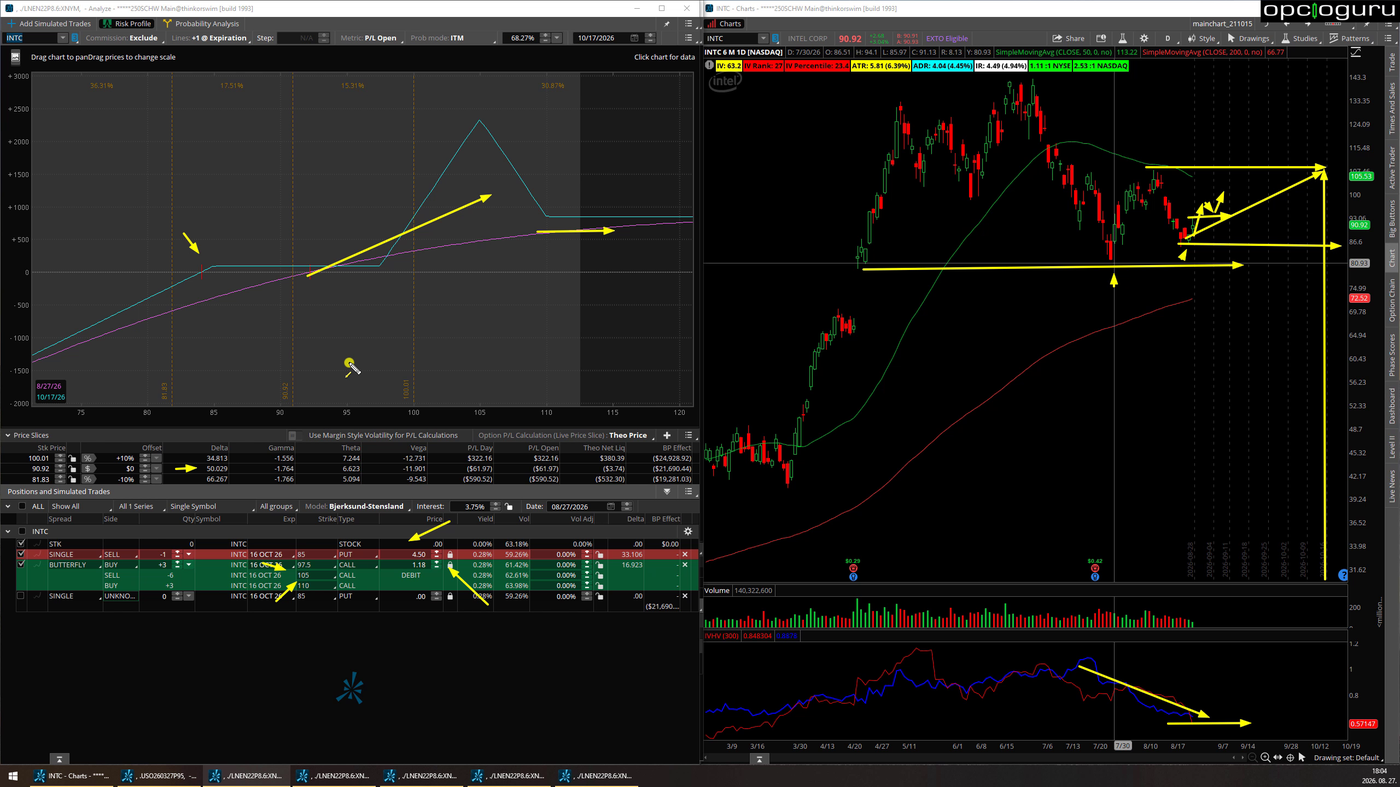The height and width of the screenshot is (787, 1400).
Task: Switch to INTC - Charts taskbar item
Action: [x=72, y=776]
